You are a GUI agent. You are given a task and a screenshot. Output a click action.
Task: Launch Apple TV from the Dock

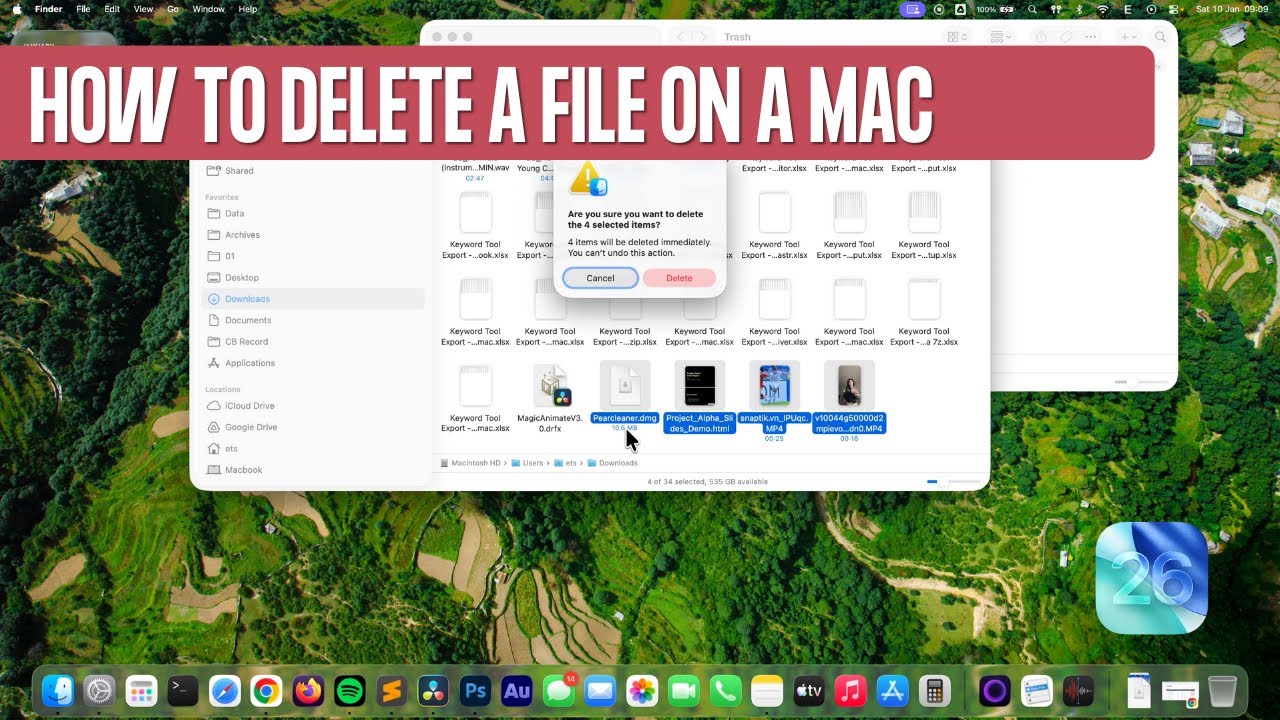pos(808,691)
